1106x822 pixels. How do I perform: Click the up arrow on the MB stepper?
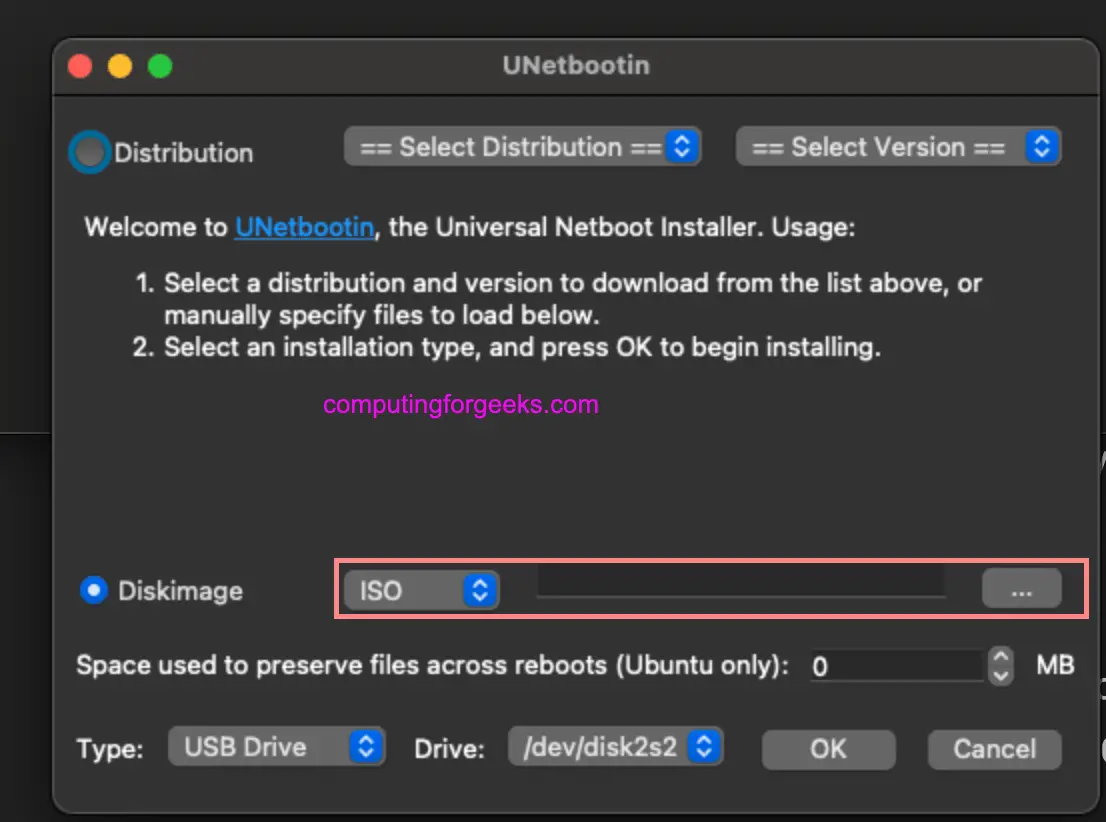998,657
